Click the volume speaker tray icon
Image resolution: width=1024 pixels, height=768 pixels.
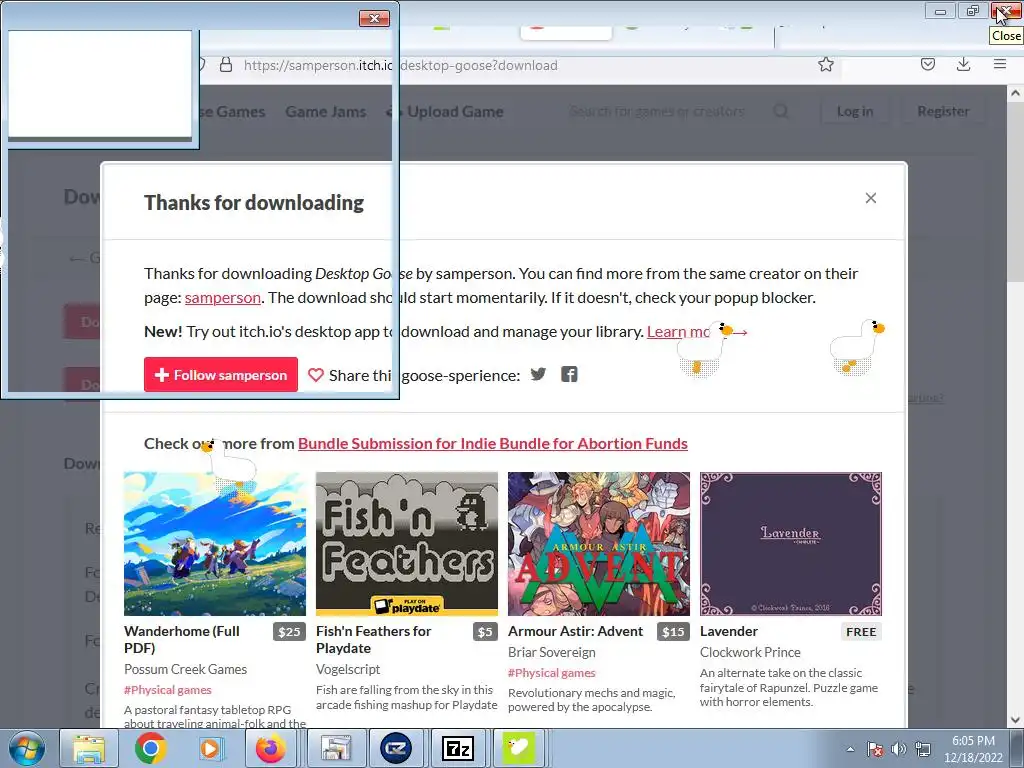(899, 749)
